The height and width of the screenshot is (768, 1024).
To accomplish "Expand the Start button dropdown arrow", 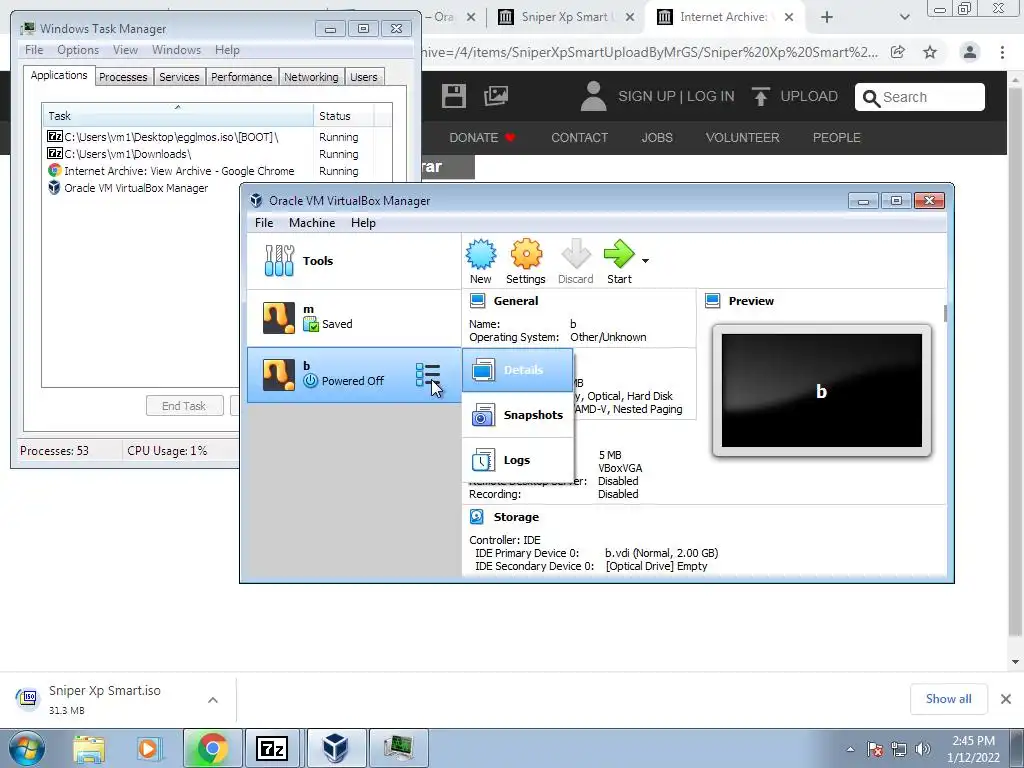I will [x=645, y=261].
